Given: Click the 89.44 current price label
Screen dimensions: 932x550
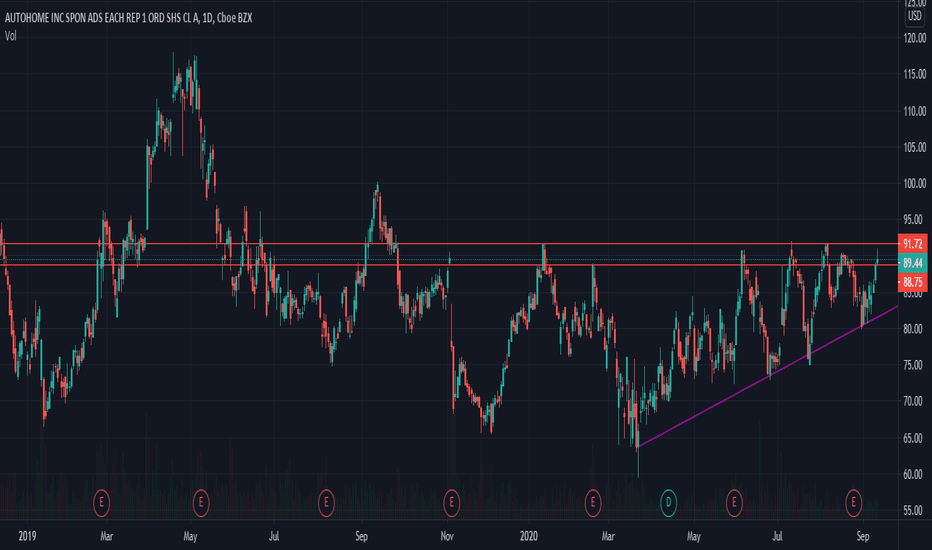Looking at the screenshot, I should [912, 263].
